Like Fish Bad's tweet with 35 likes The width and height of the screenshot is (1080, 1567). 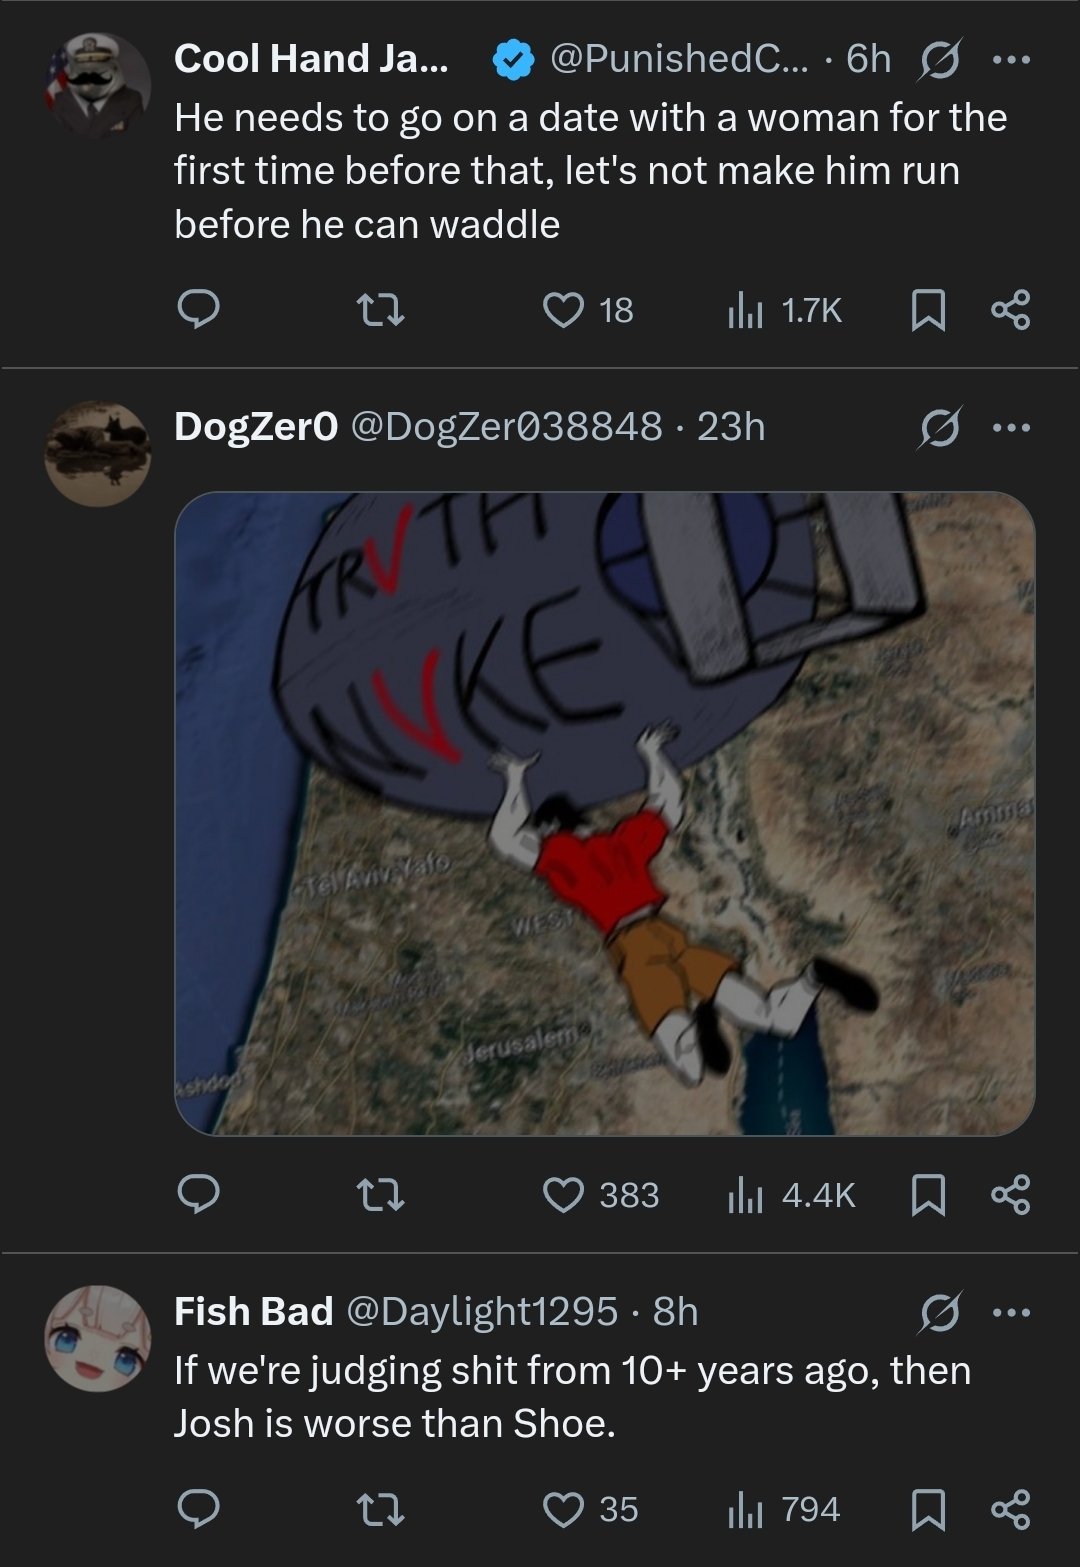[x=564, y=1509]
